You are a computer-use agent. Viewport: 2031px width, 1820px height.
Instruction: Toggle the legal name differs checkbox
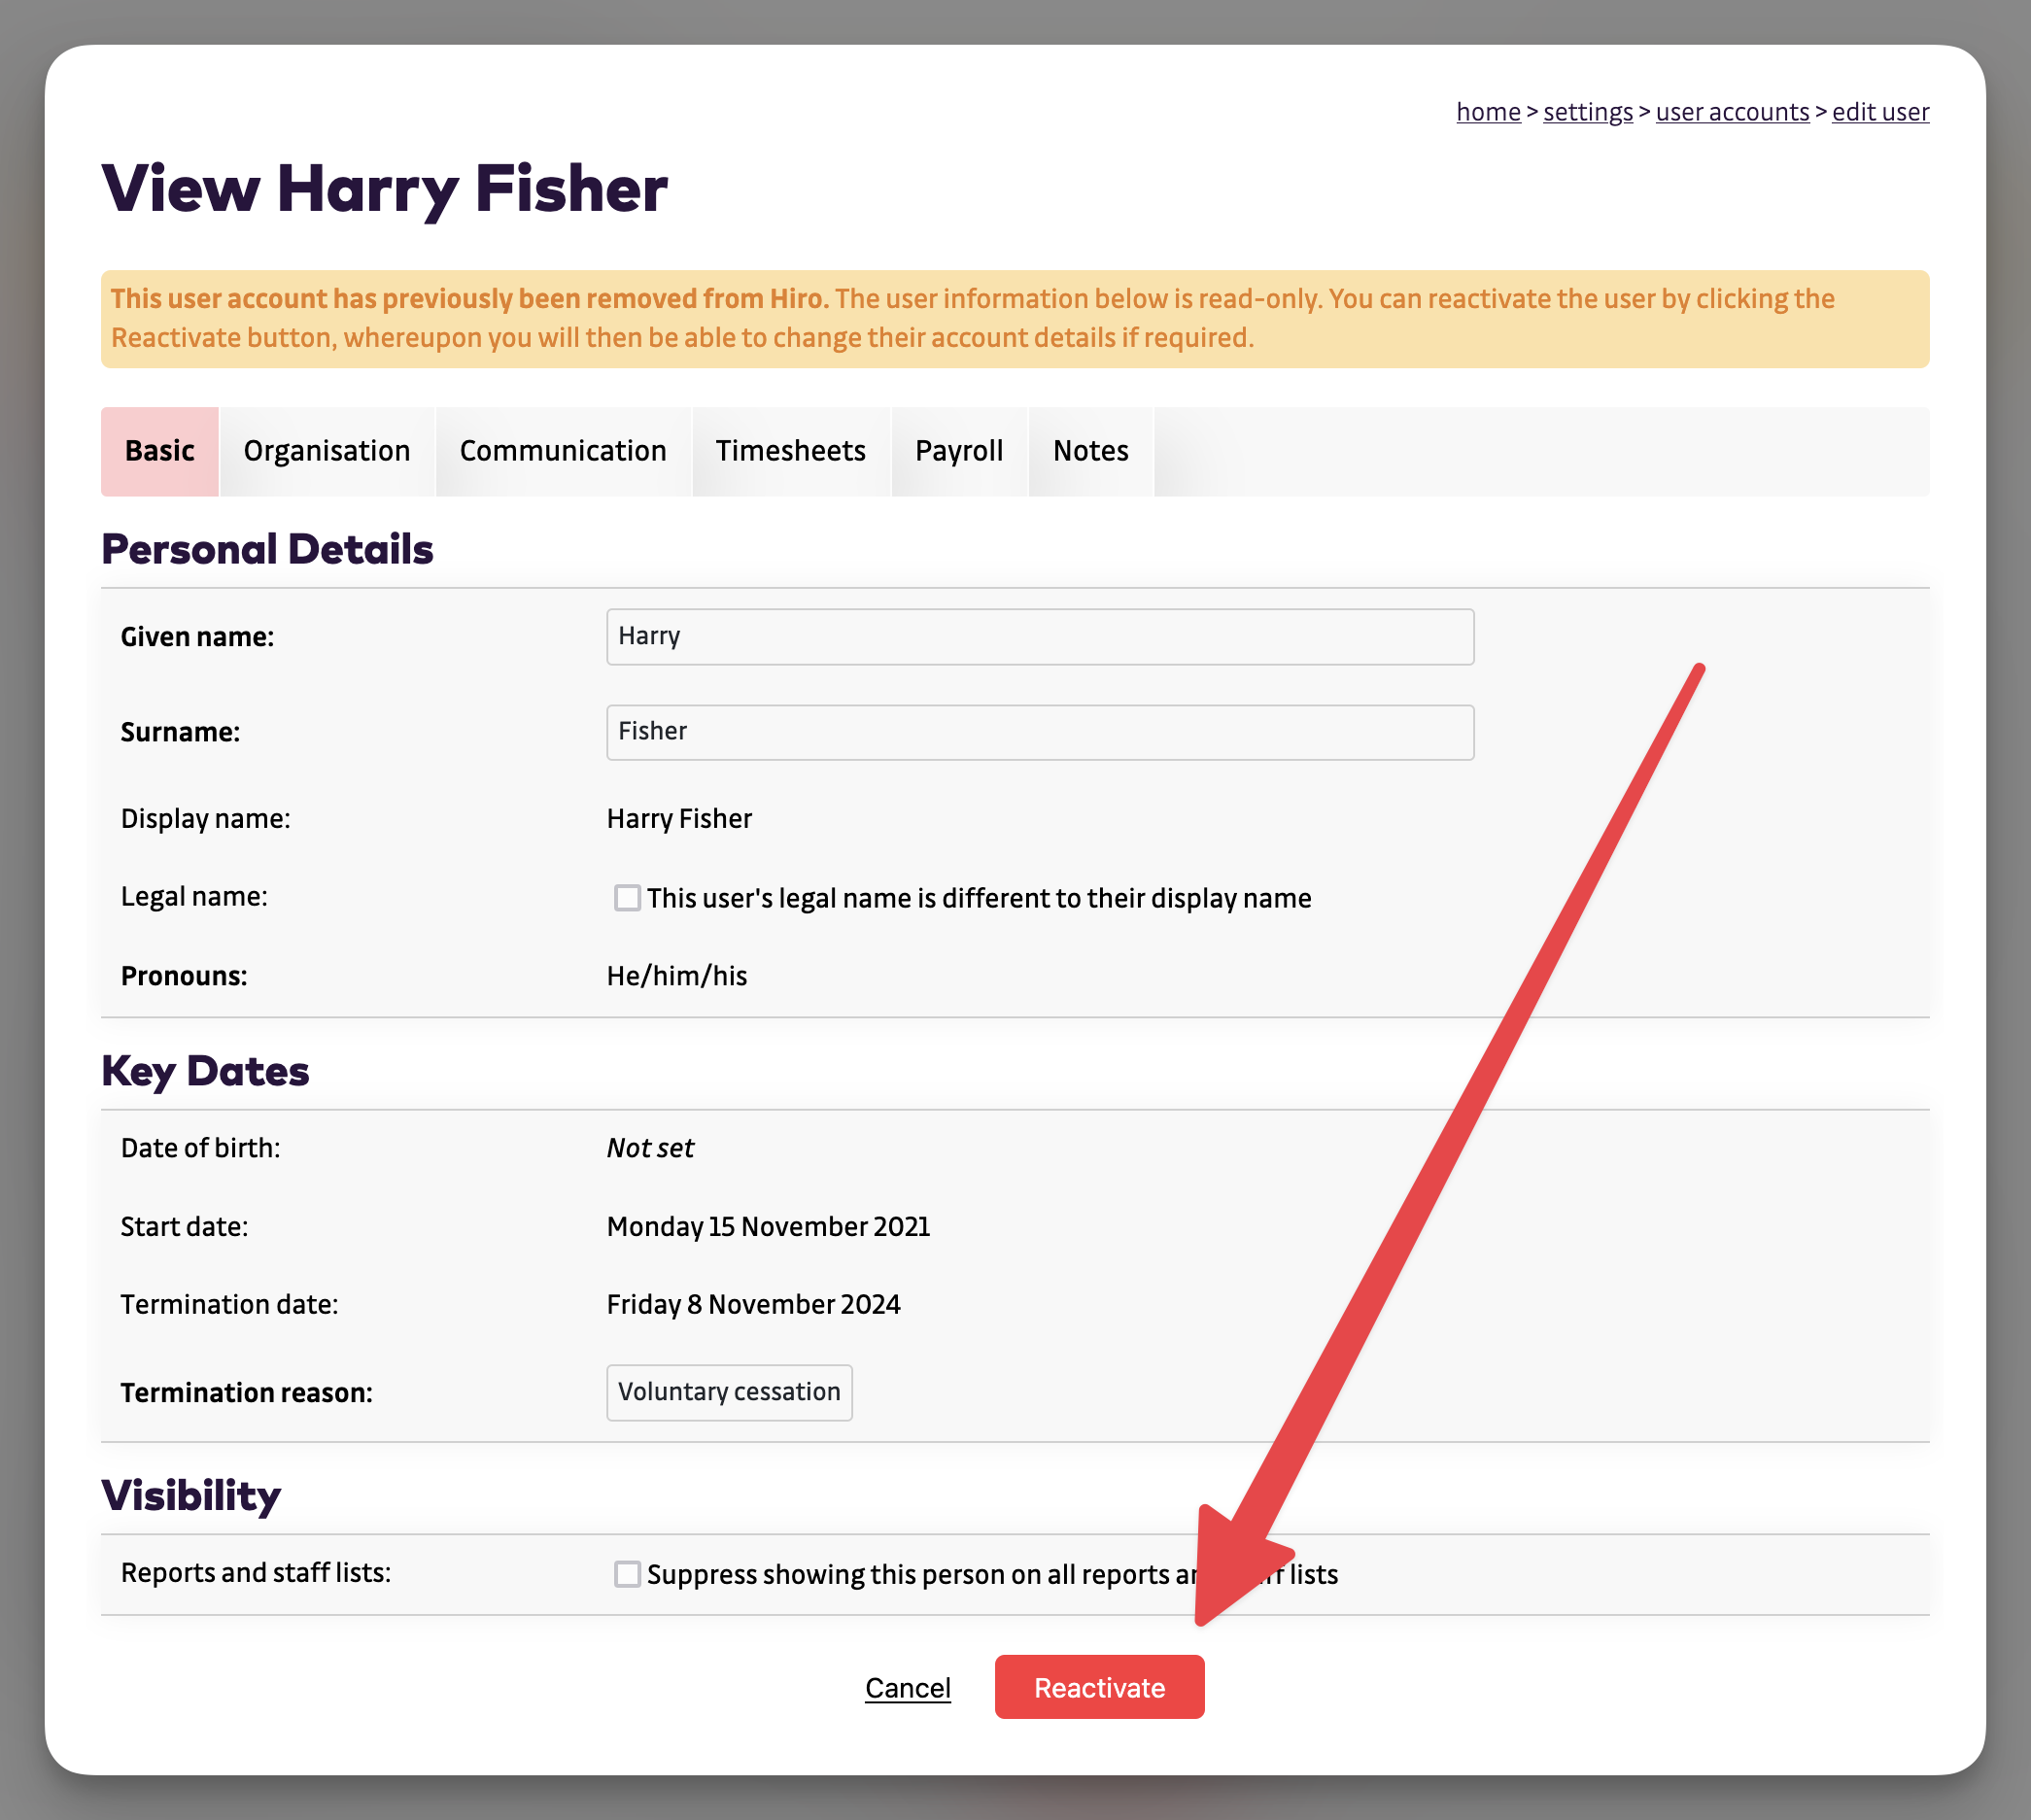coord(627,898)
